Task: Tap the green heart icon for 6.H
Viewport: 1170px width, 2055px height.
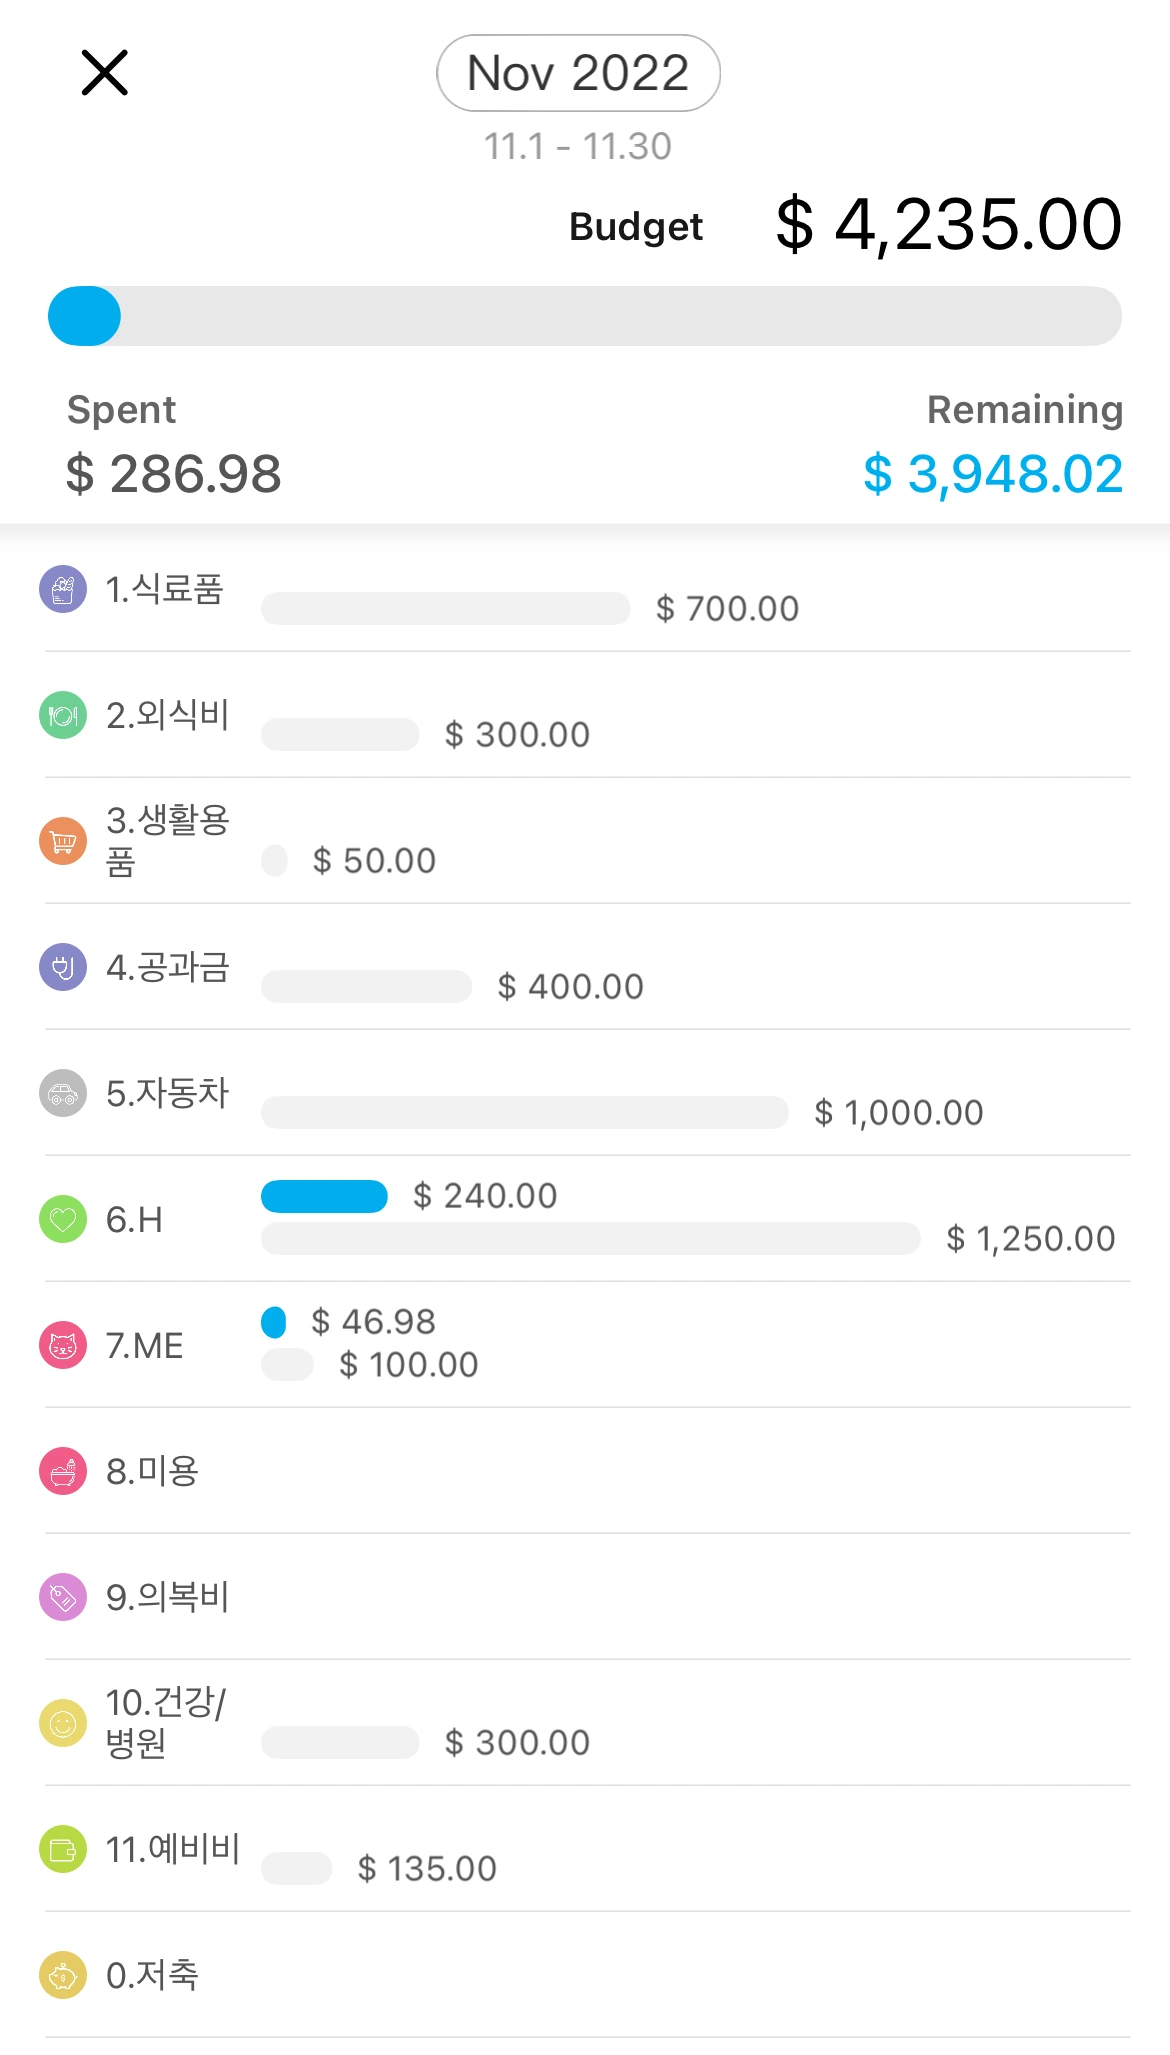Action: click(x=63, y=1219)
